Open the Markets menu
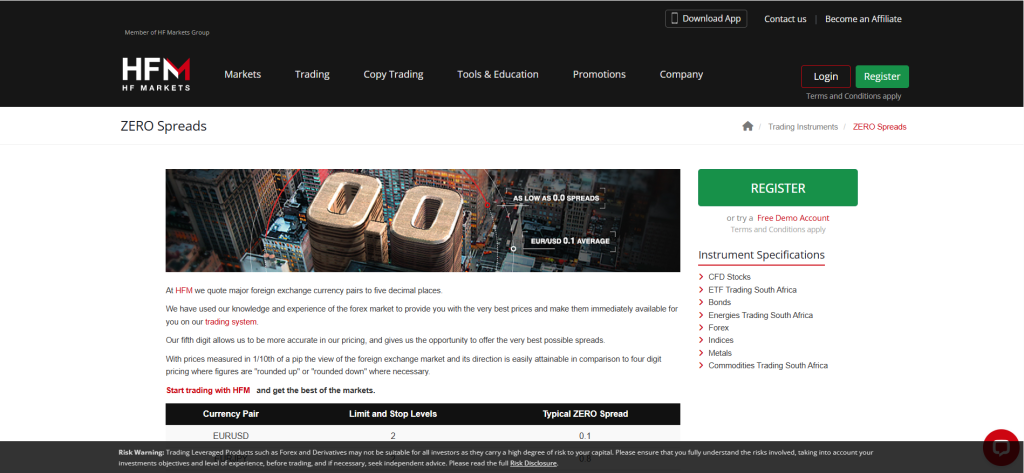Screen dimensions: 1024x473 pos(242,74)
